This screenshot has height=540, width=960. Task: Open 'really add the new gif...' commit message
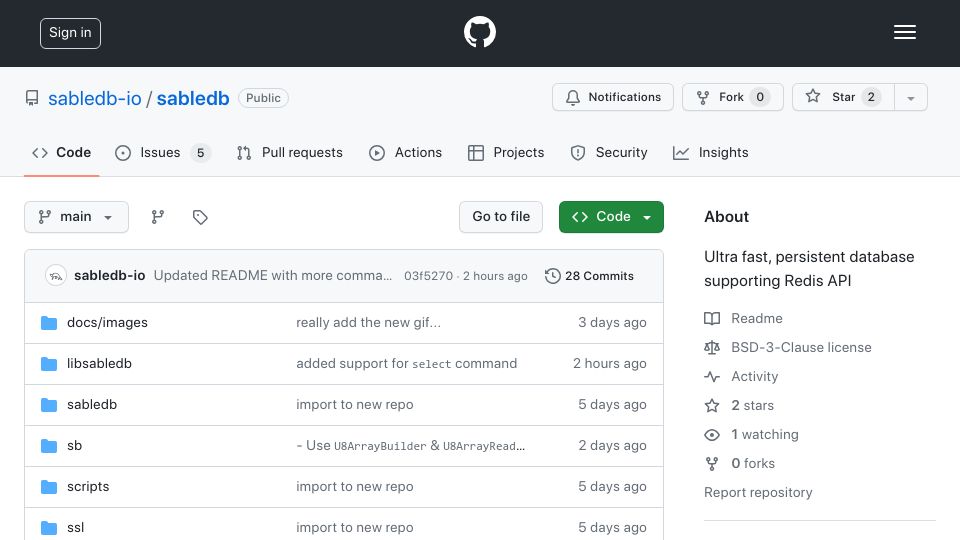(x=369, y=323)
